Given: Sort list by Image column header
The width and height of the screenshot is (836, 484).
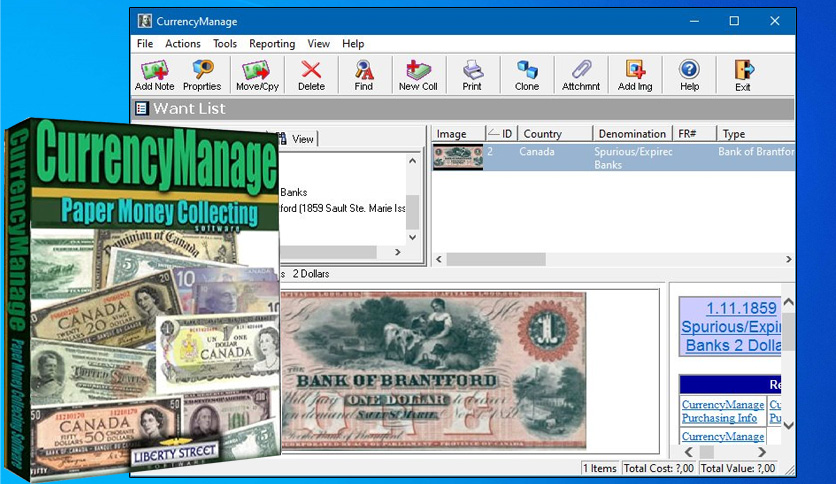Looking at the screenshot, I should (459, 133).
